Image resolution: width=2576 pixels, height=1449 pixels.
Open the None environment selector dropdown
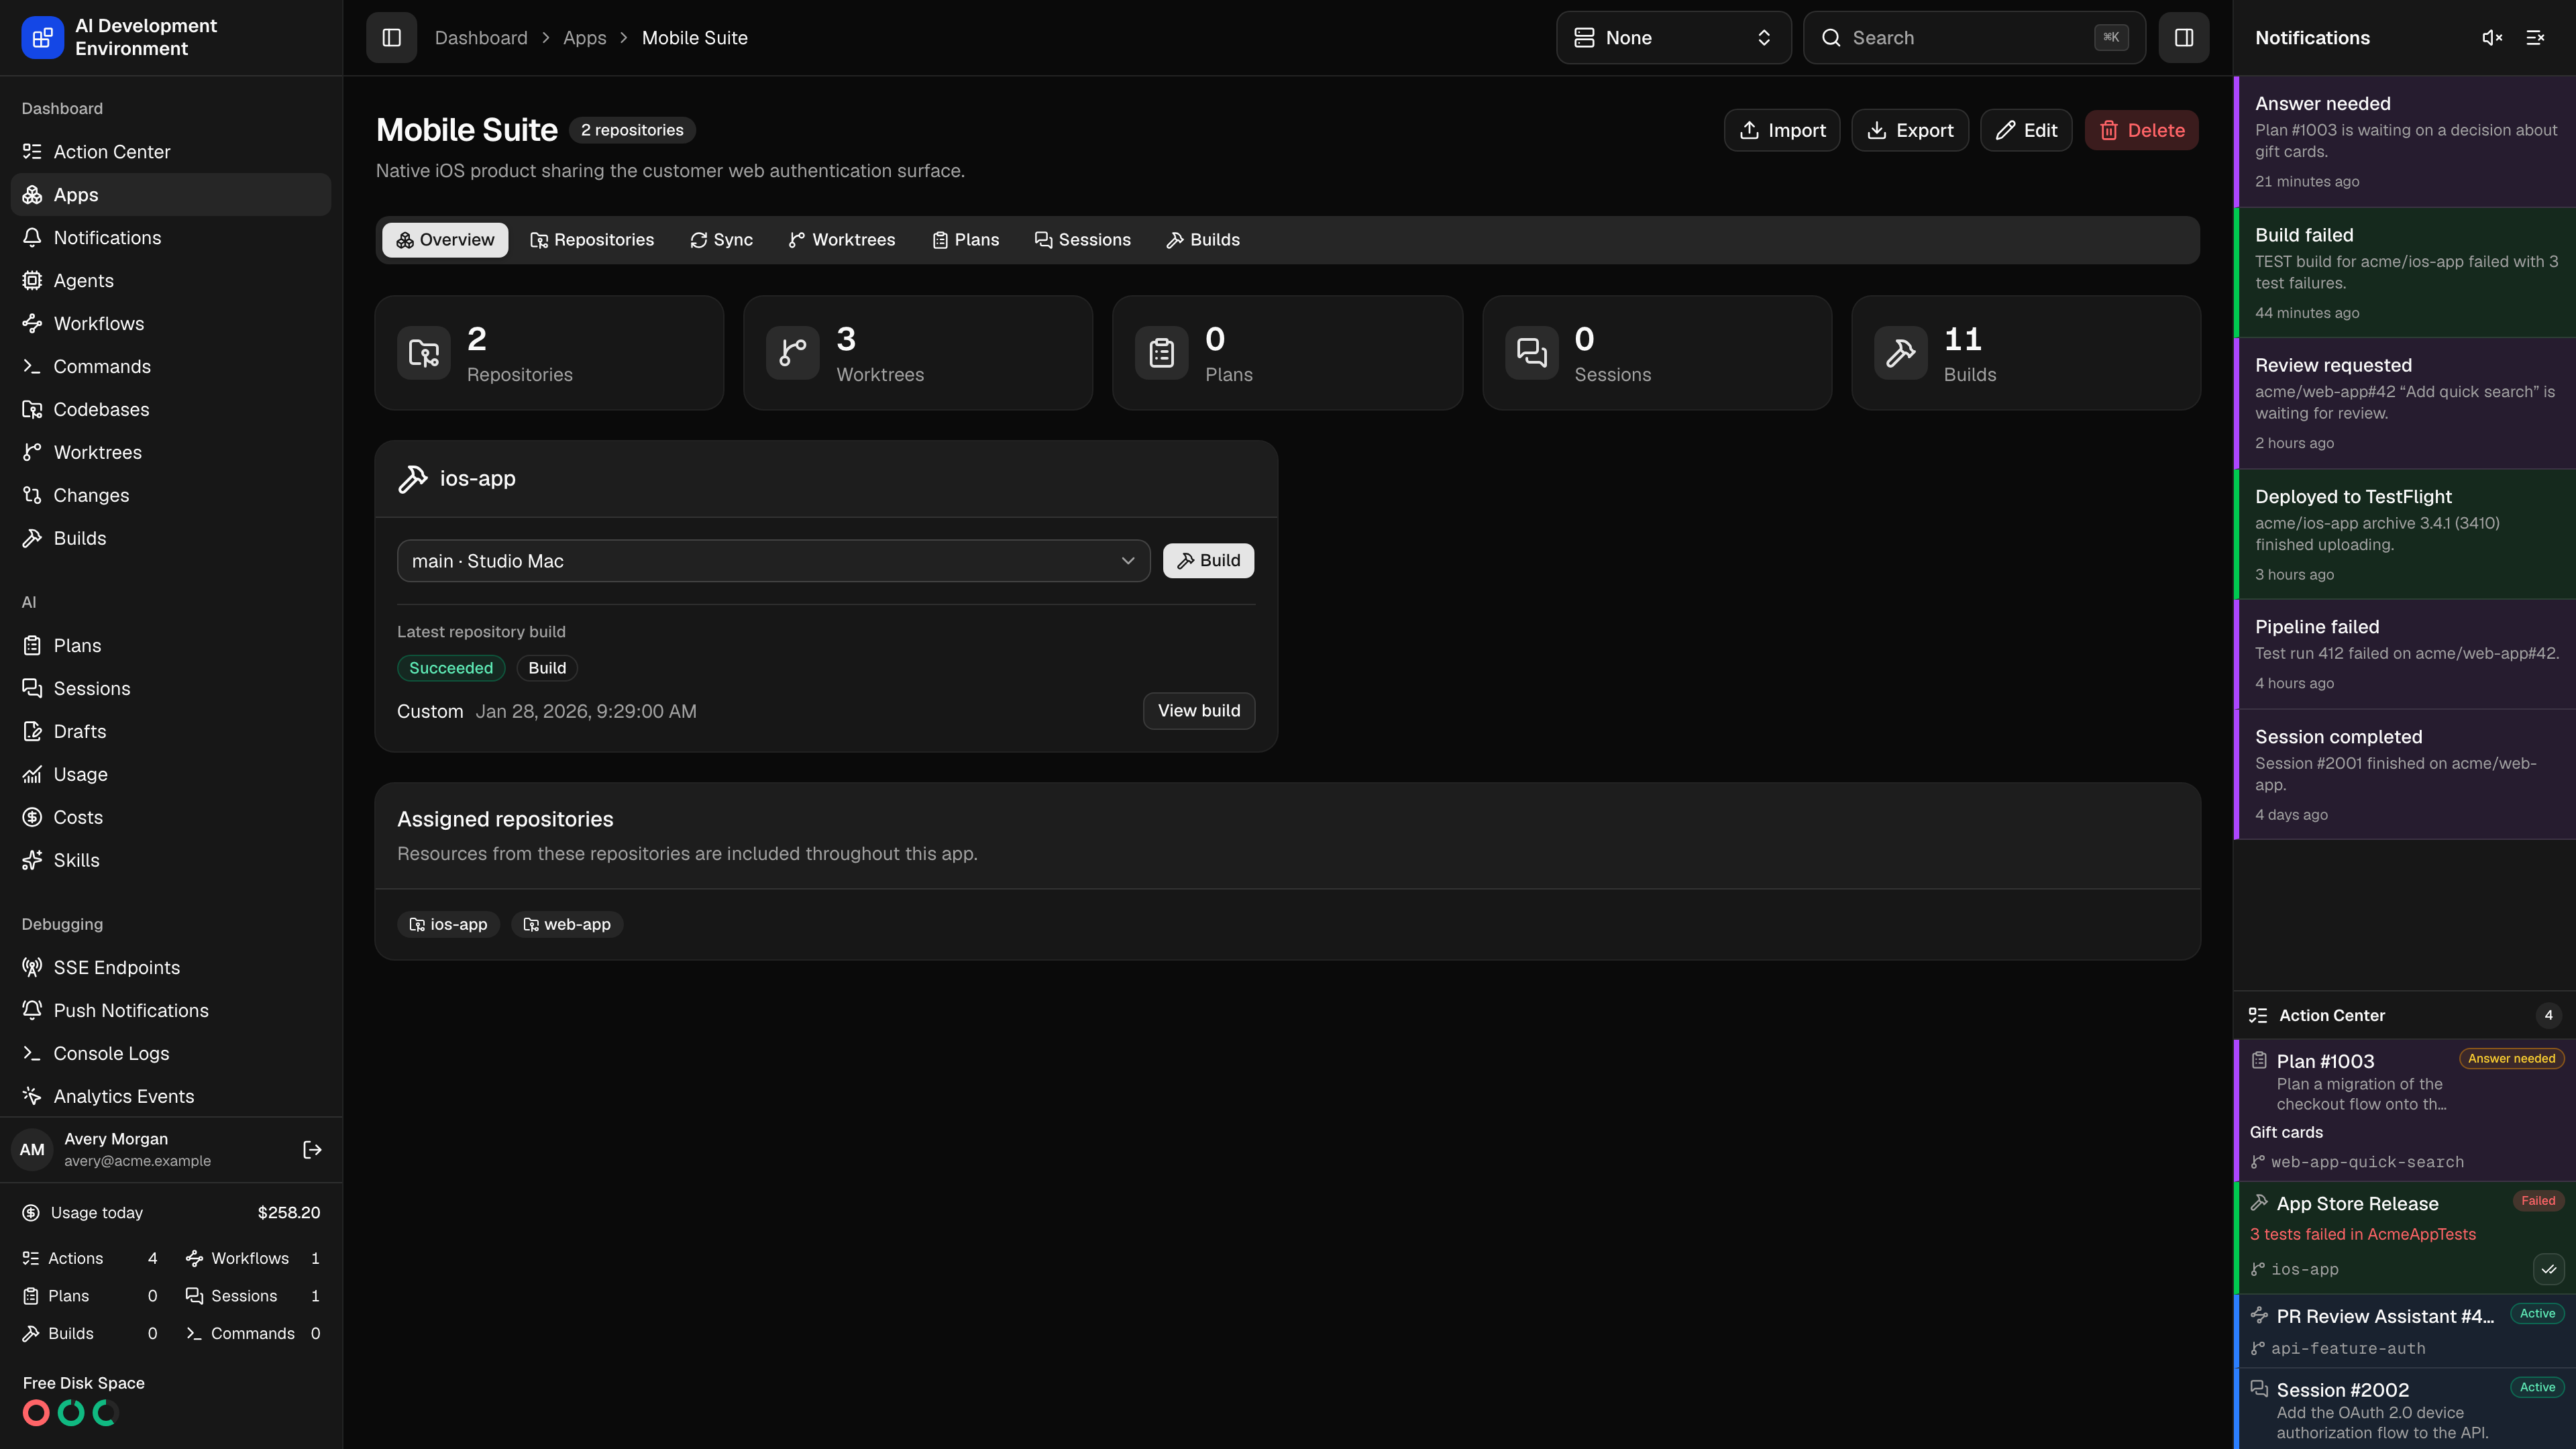[x=1673, y=38]
